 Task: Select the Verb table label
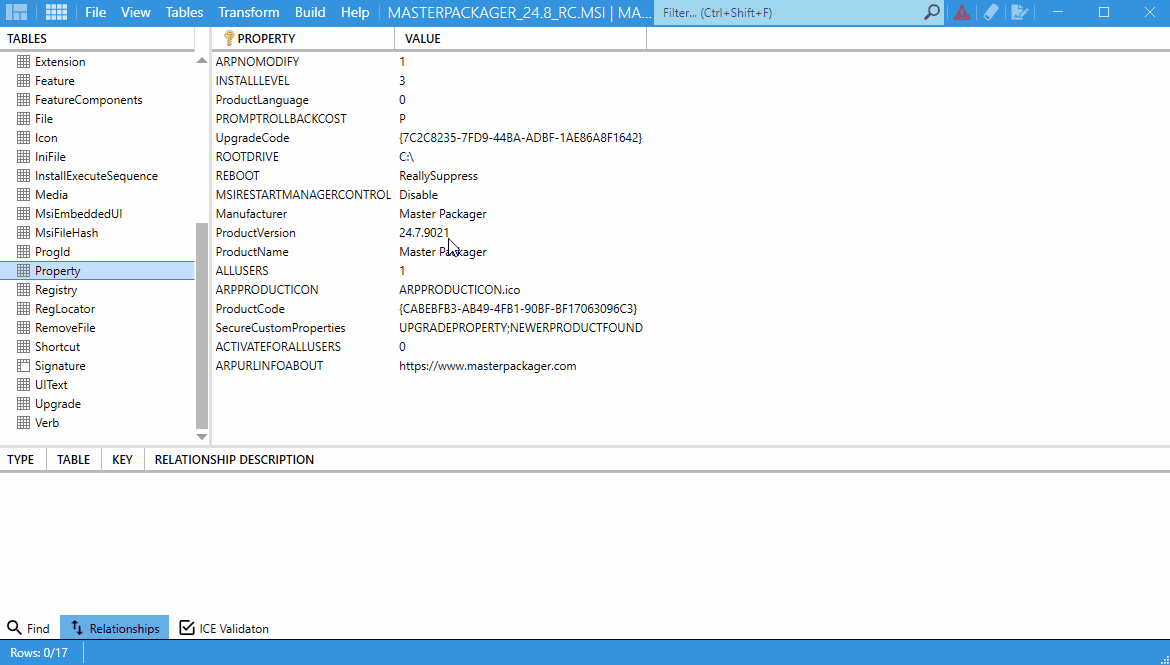click(x=47, y=423)
